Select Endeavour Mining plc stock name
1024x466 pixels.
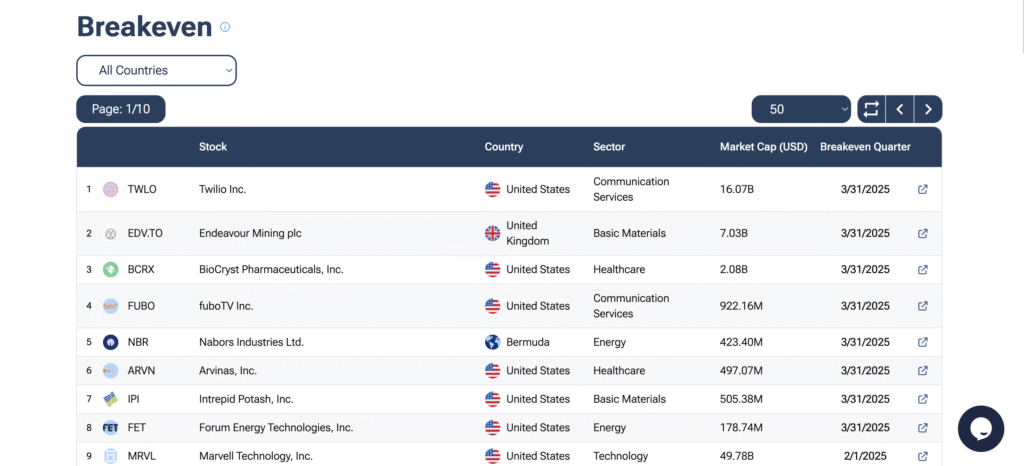(x=251, y=234)
